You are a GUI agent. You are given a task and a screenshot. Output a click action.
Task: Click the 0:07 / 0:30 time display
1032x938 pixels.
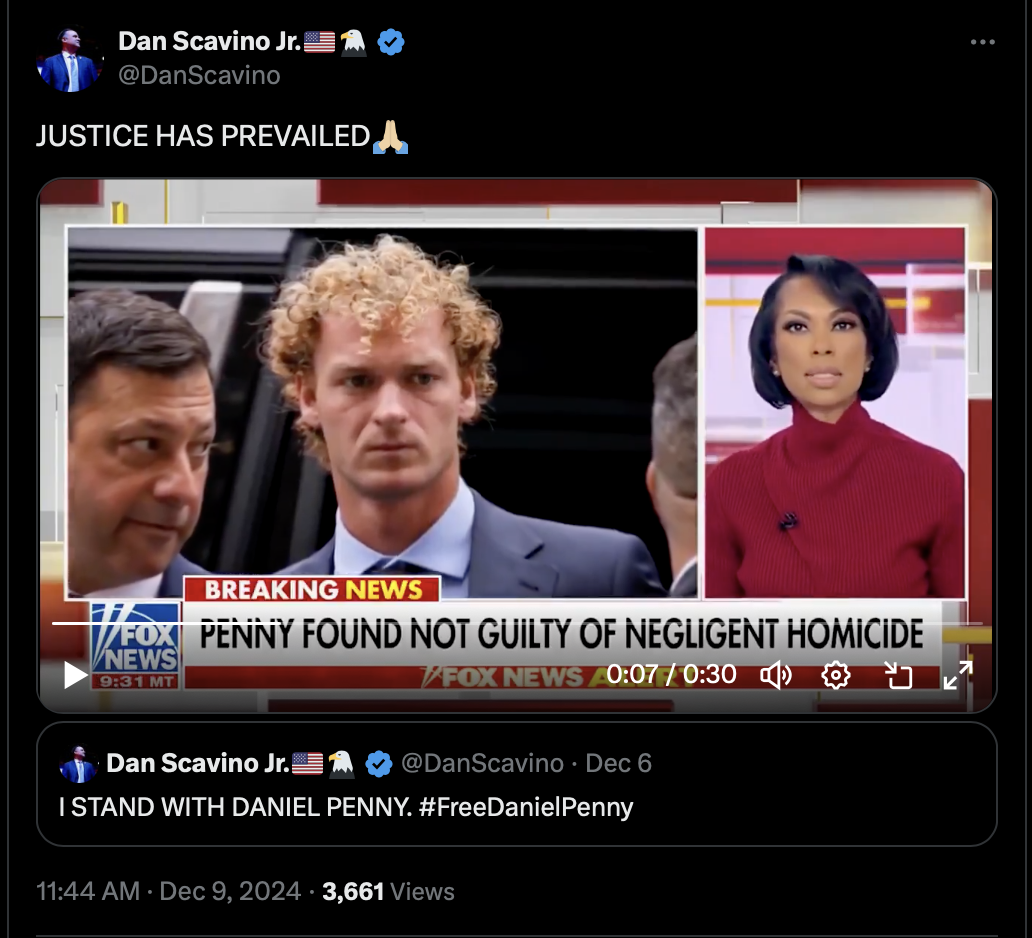[x=671, y=674]
